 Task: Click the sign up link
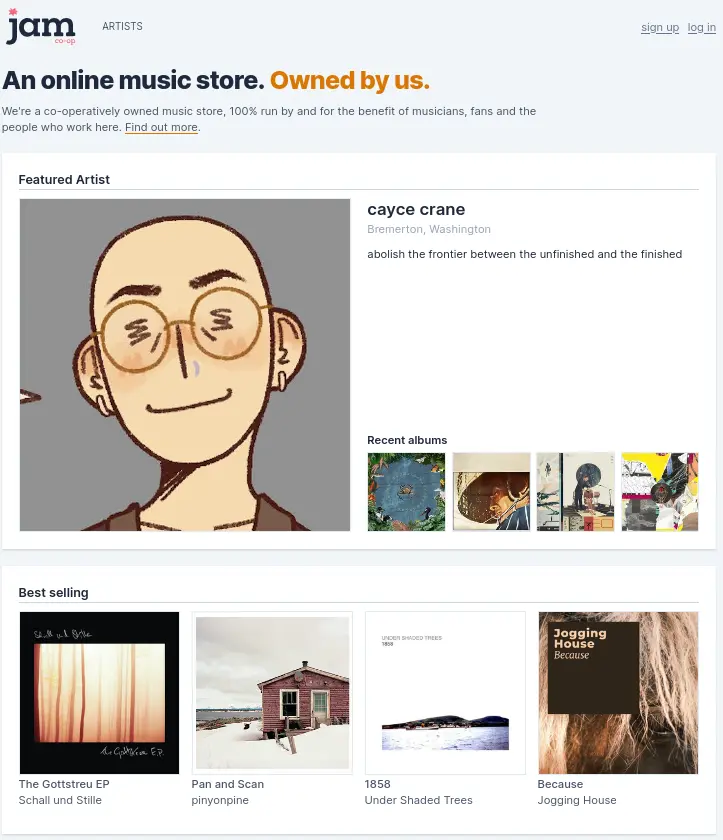pyautogui.click(x=659, y=27)
